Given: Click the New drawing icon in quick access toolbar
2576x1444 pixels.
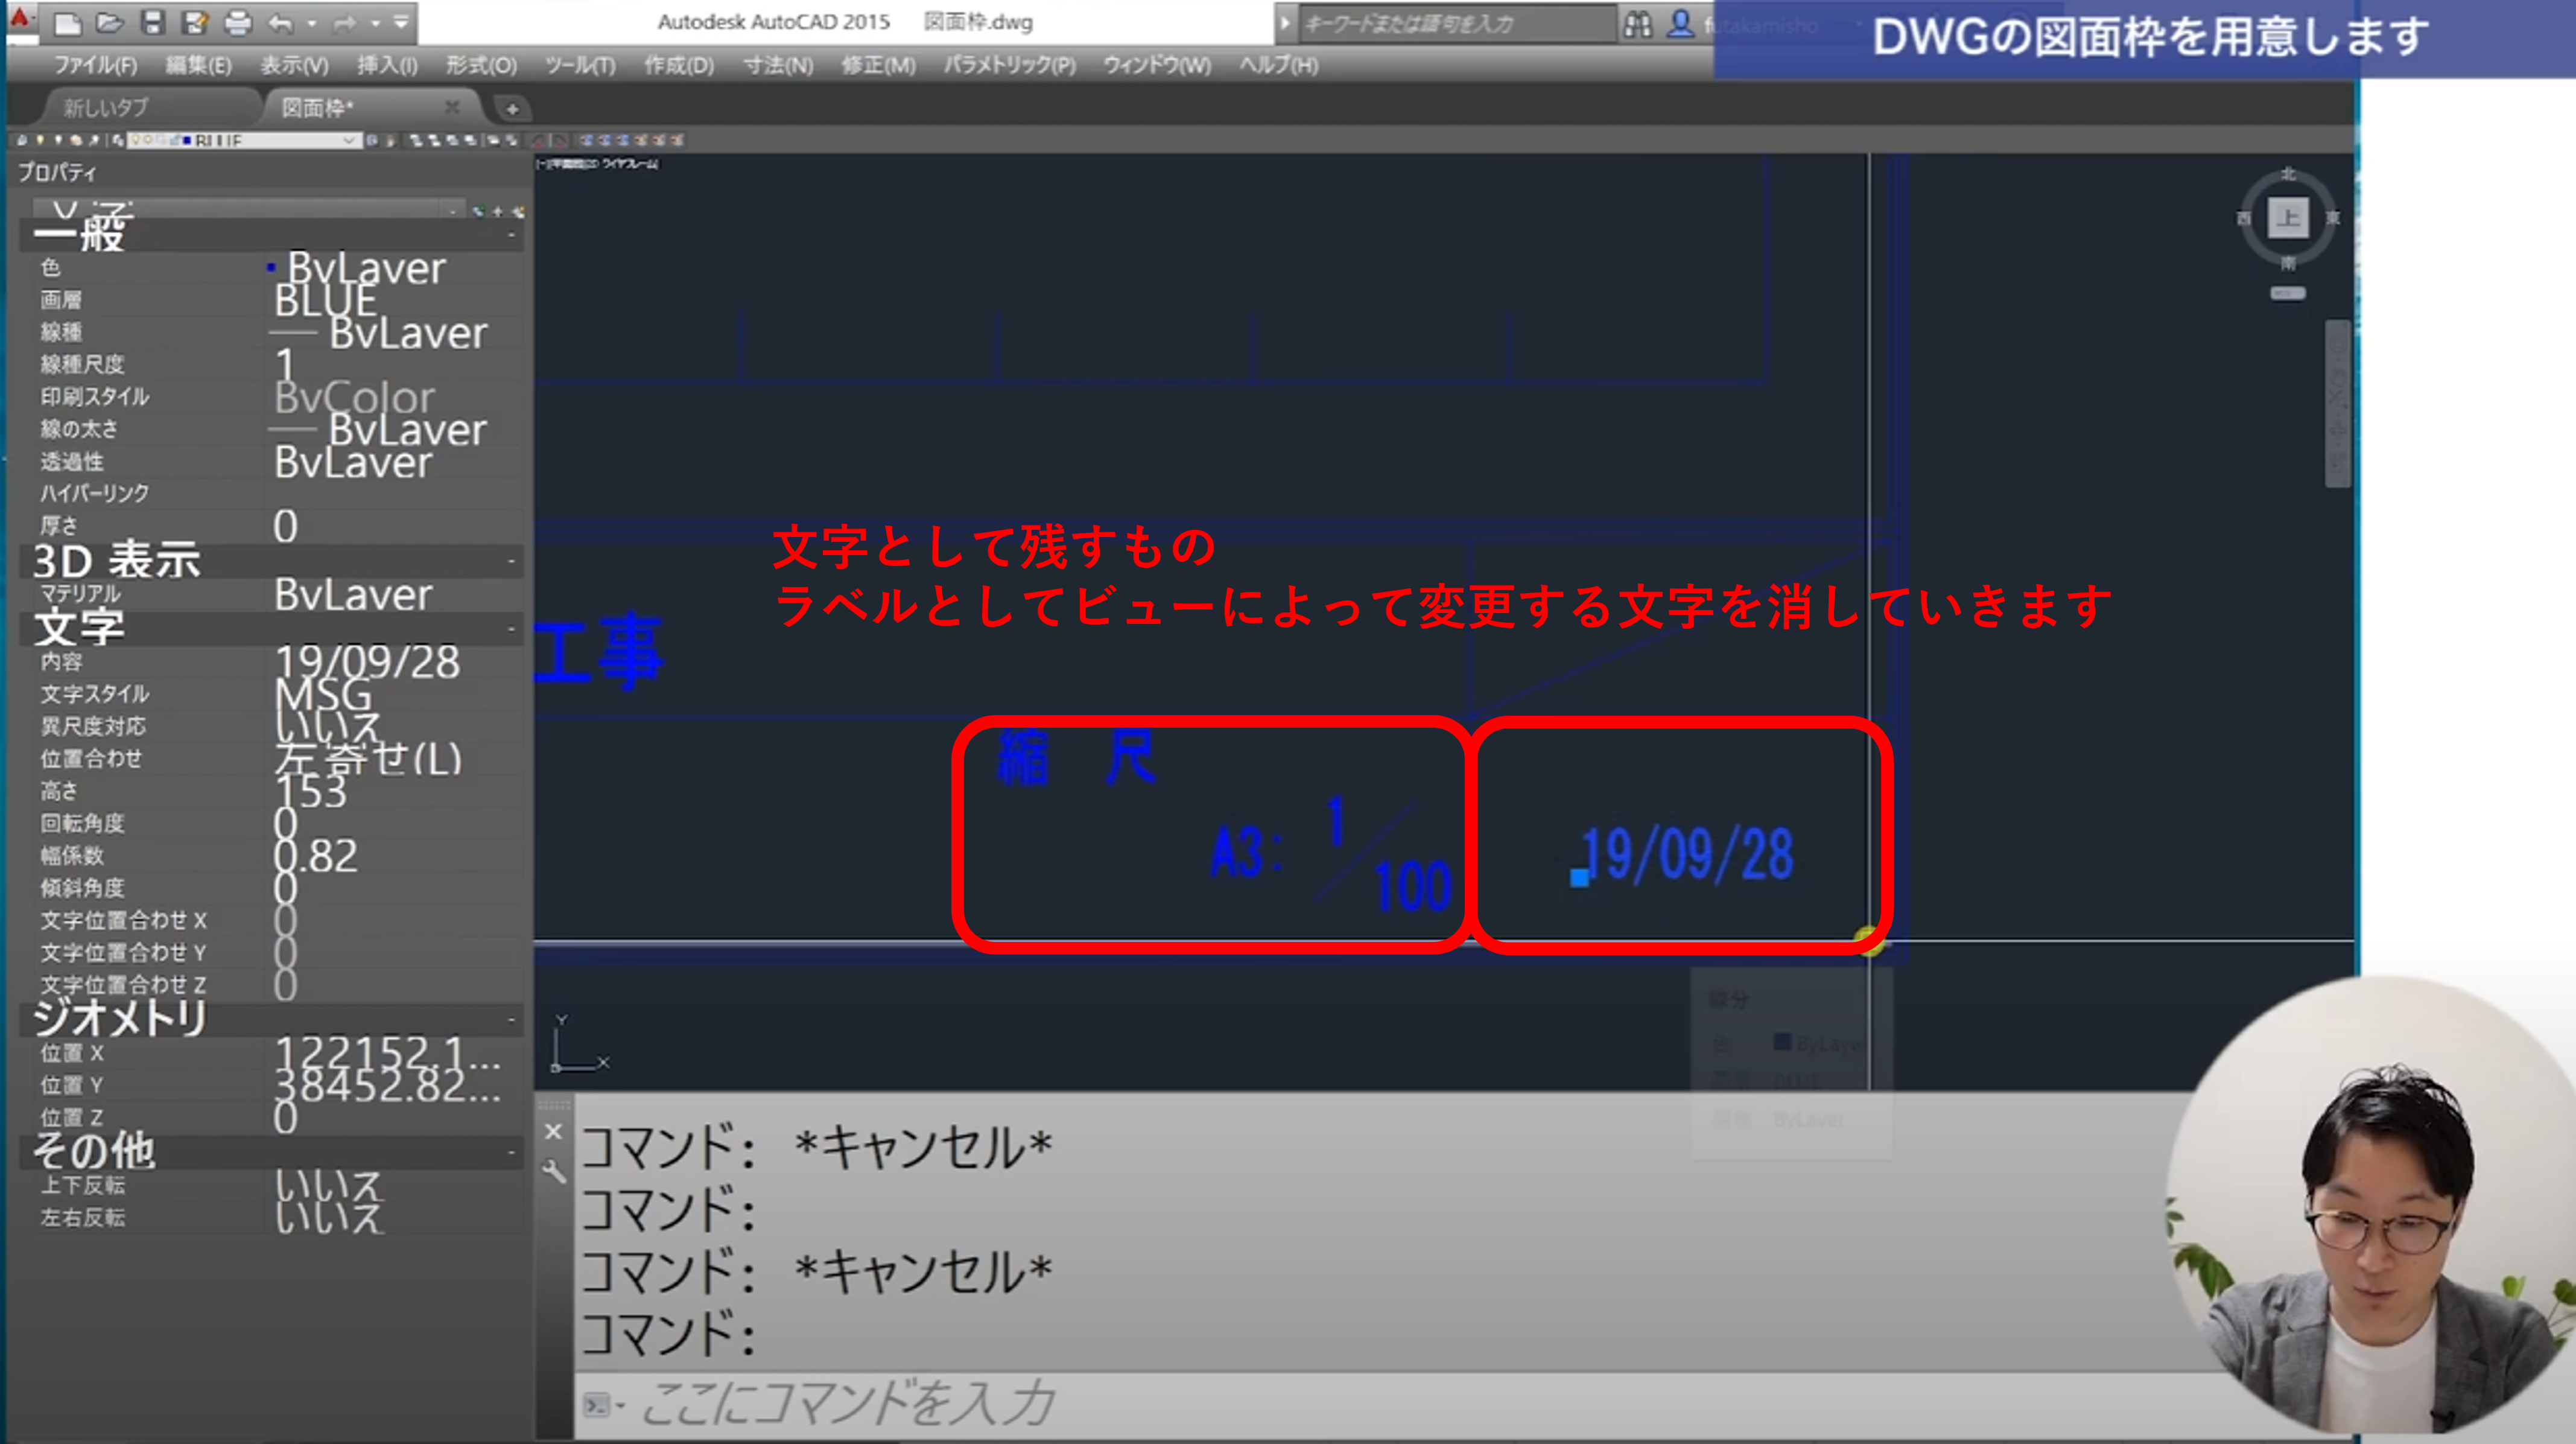Looking at the screenshot, I should [x=67, y=22].
